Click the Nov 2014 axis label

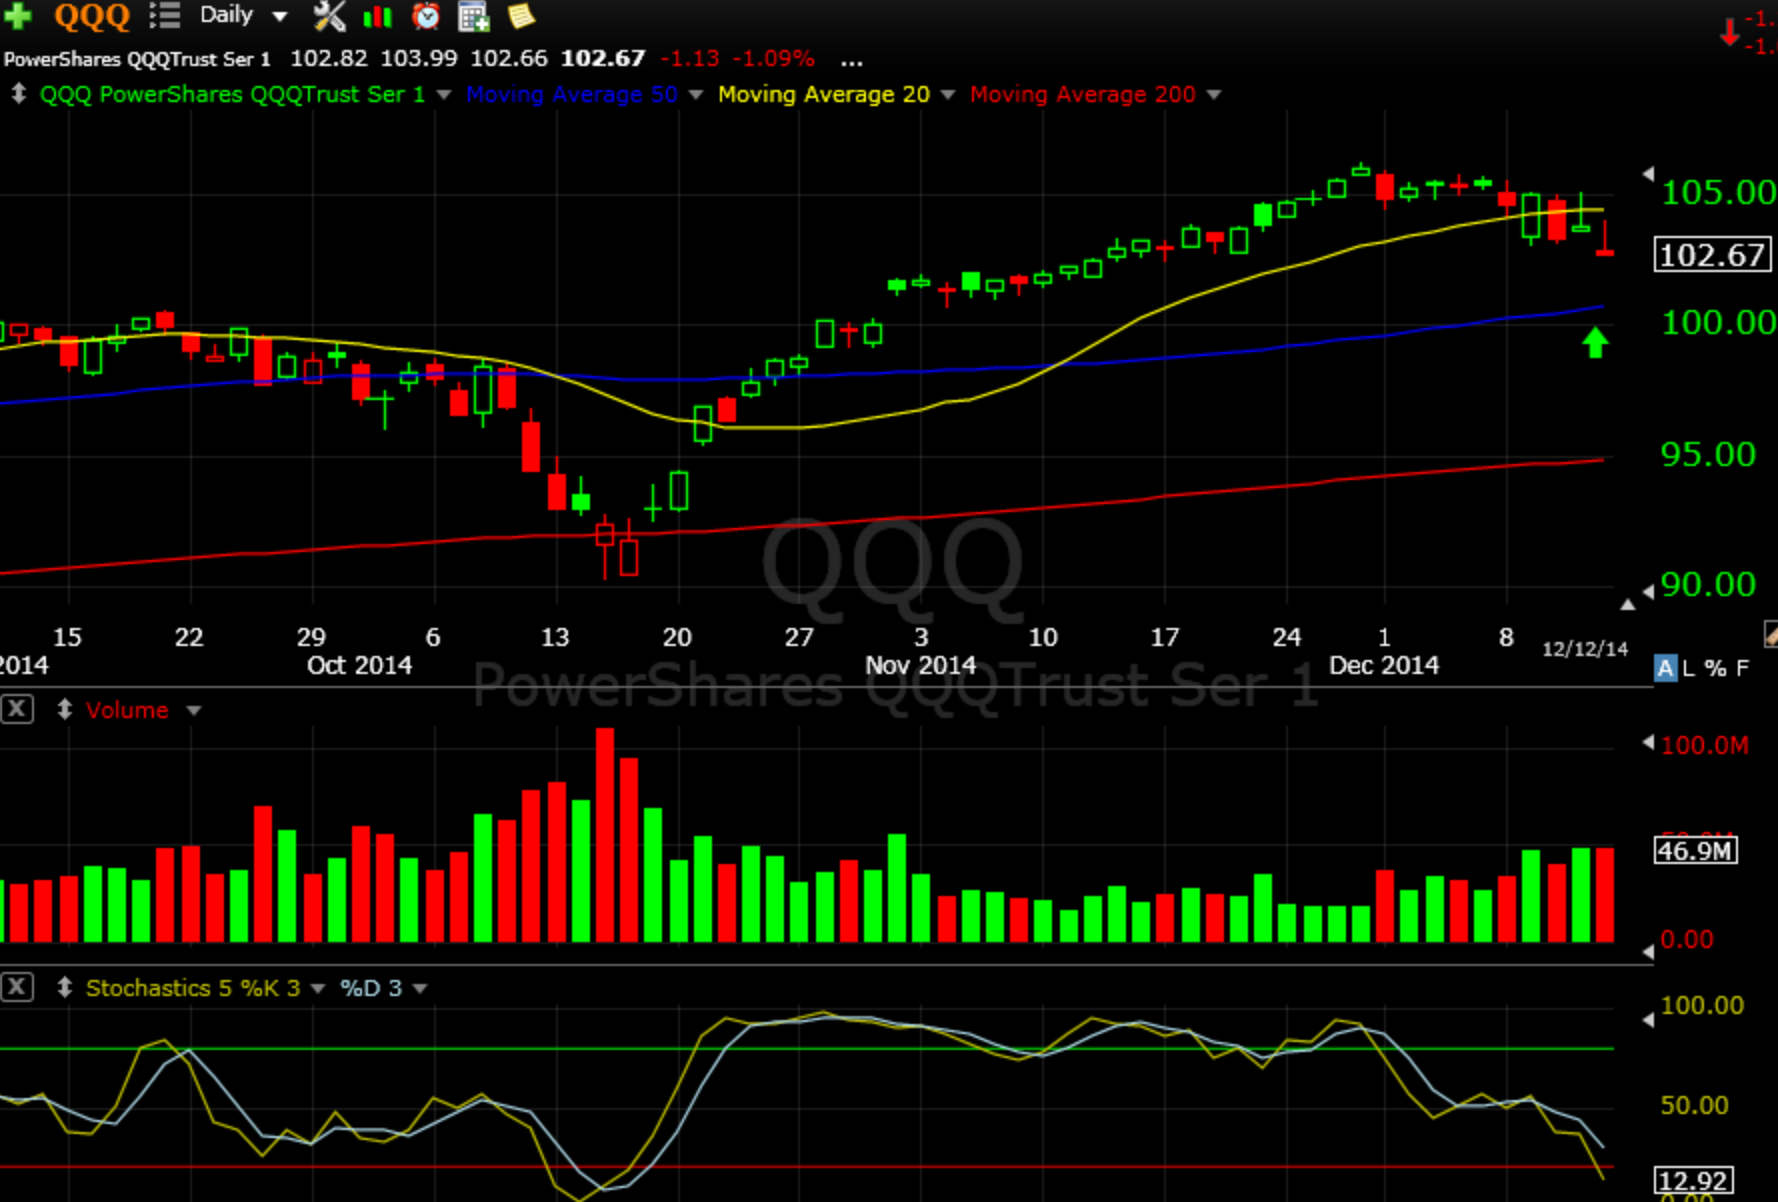pyautogui.click(x=920, y=665)
